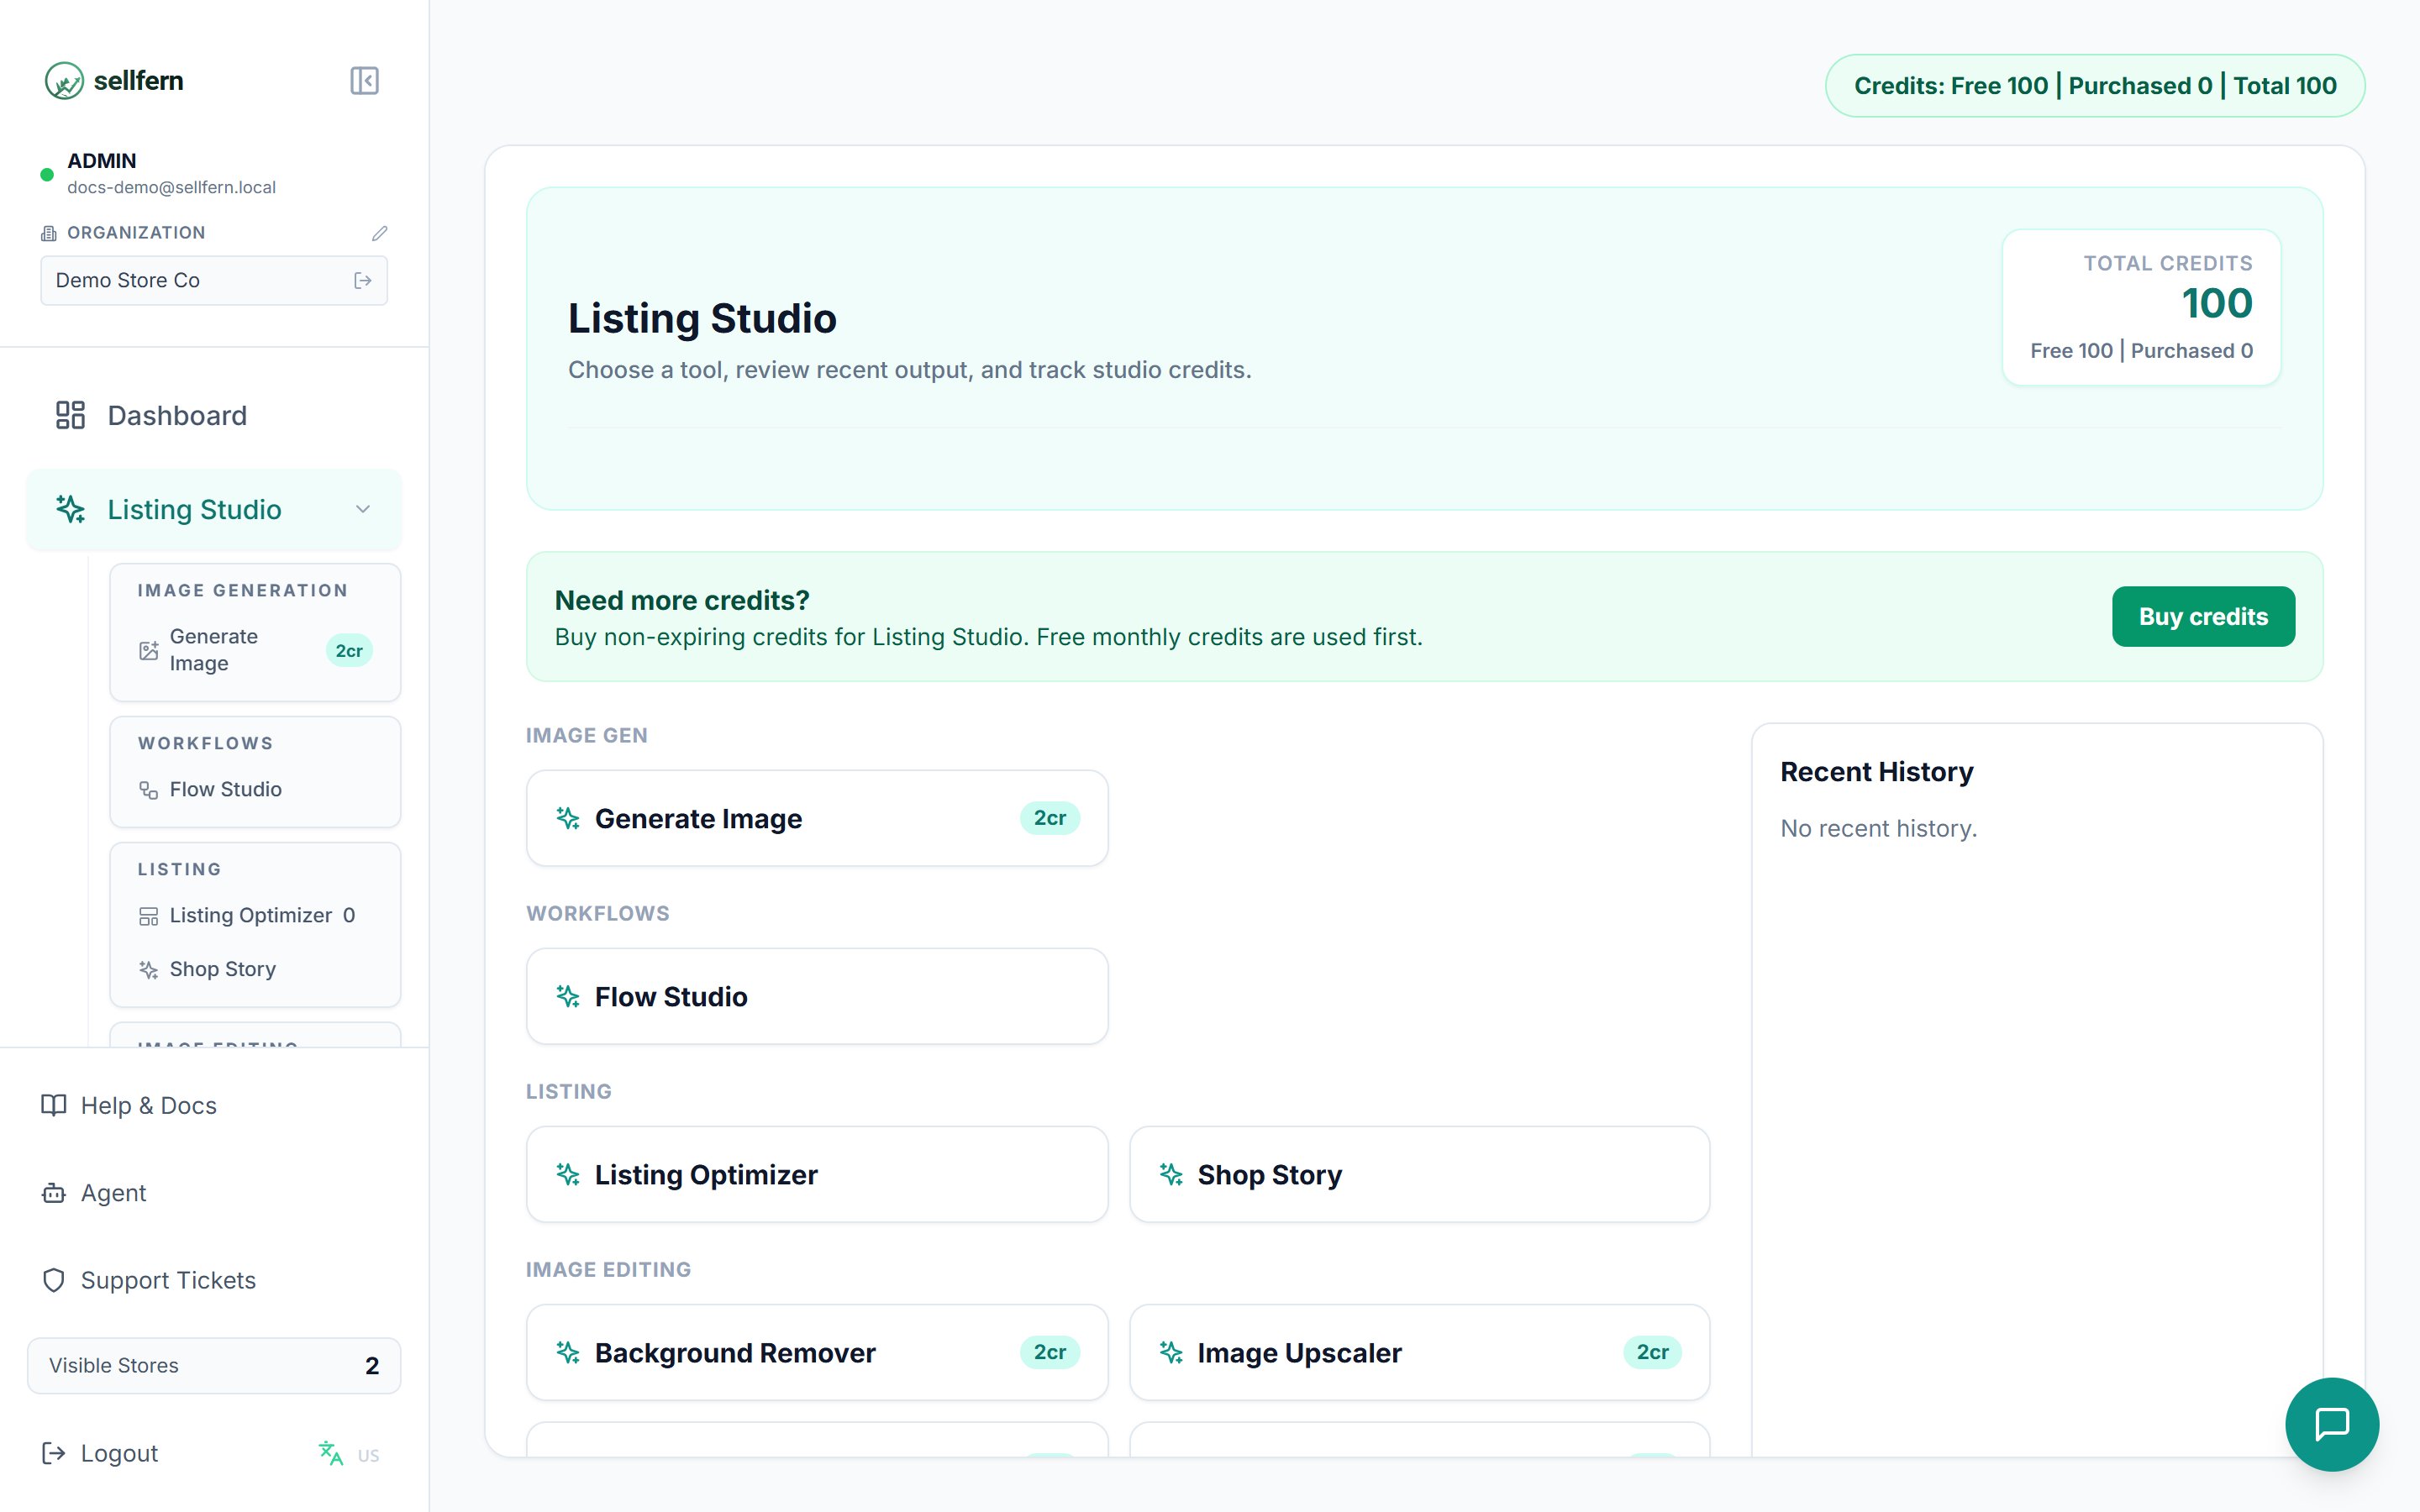
Task: Open Generate Image from sidebar submenu
Action: 255,650
